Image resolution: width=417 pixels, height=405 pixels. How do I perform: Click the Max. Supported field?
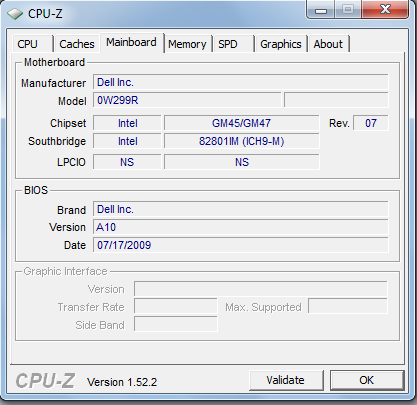[348, 306]
